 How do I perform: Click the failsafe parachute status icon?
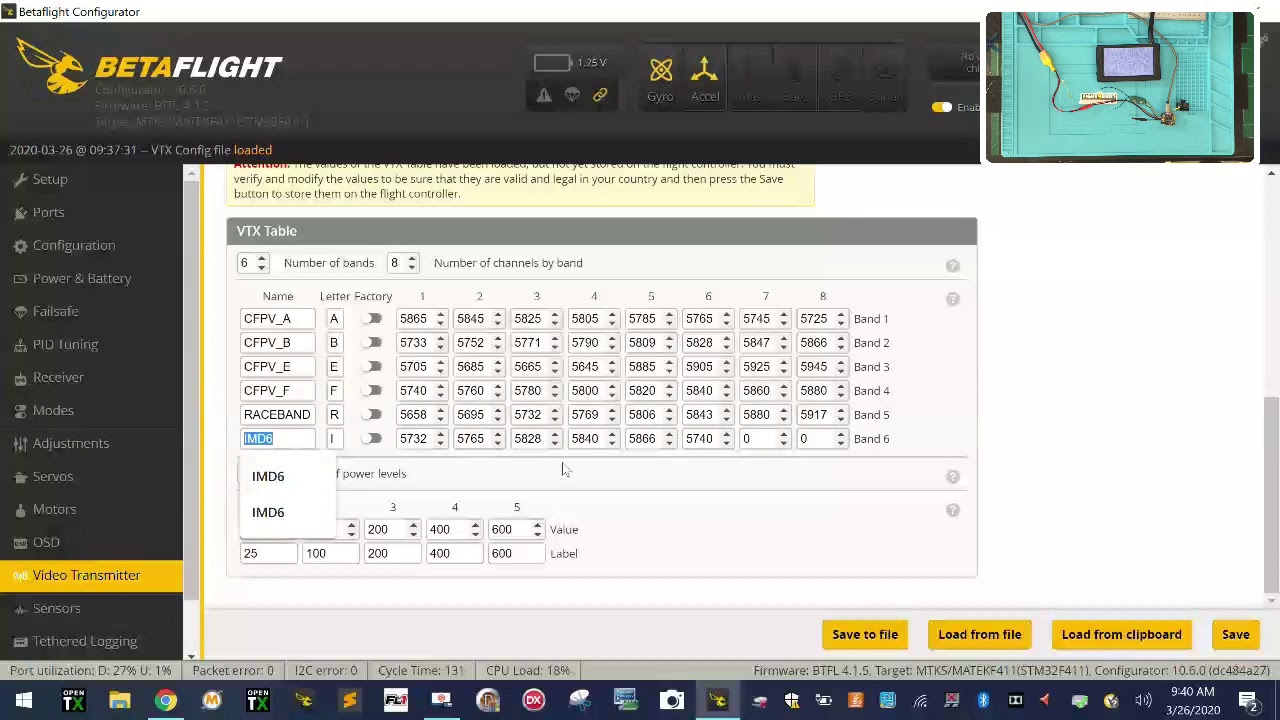point(572,95)
